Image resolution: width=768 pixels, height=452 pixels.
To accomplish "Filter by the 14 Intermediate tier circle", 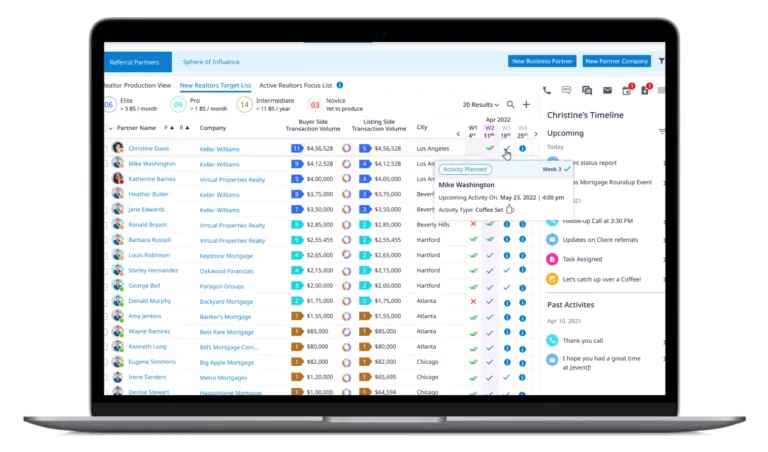I will 244,104.
